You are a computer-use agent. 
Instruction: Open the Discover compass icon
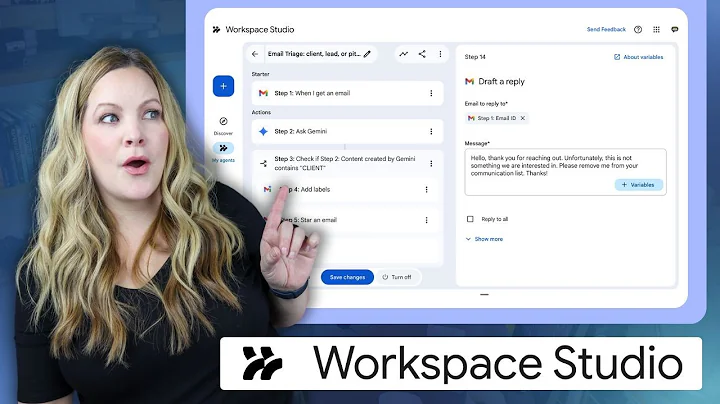pos(223,121)
